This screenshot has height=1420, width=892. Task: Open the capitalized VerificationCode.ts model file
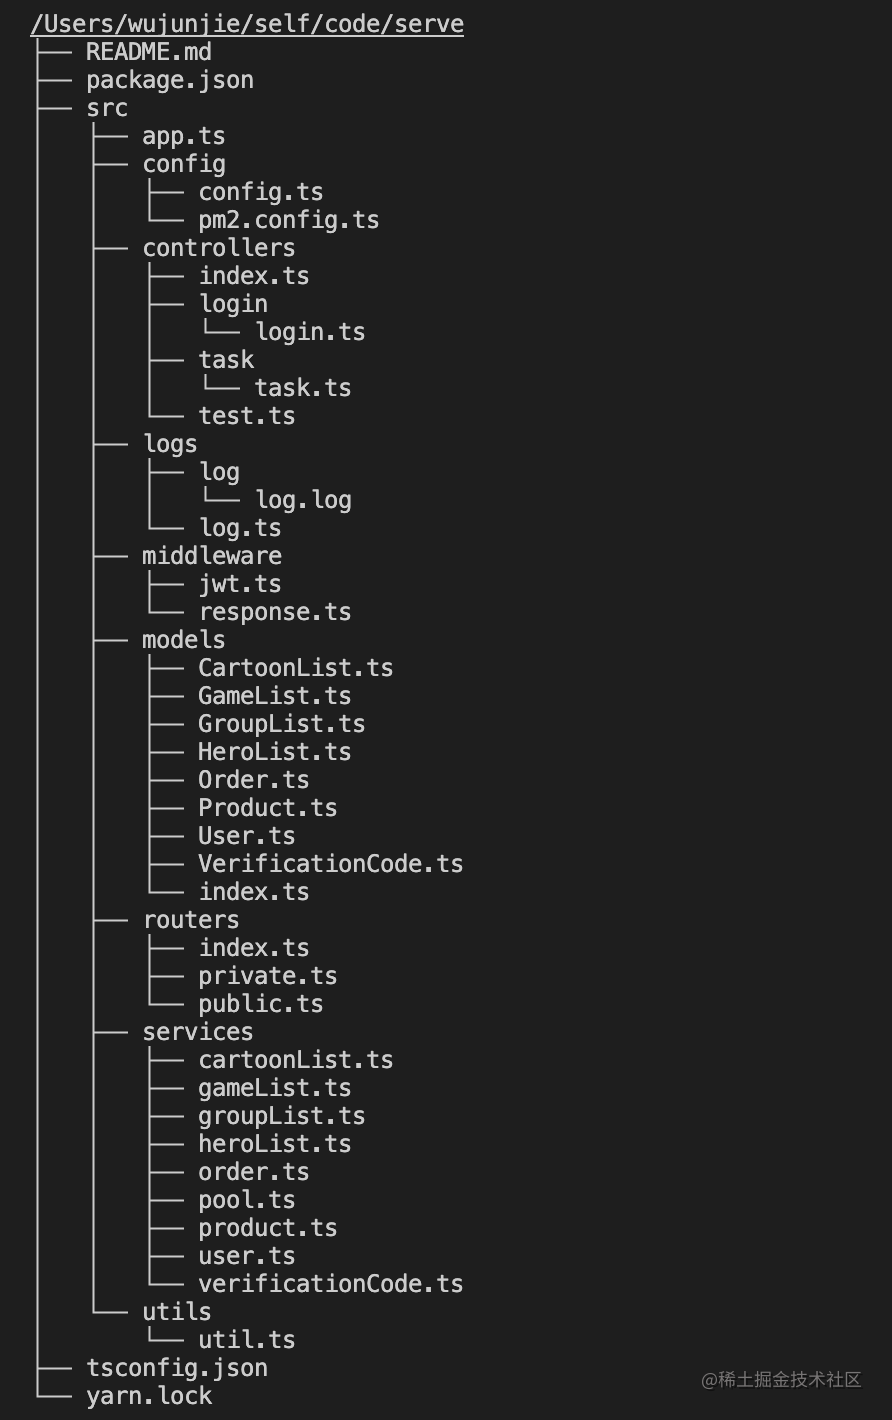(x=331, y=864)
